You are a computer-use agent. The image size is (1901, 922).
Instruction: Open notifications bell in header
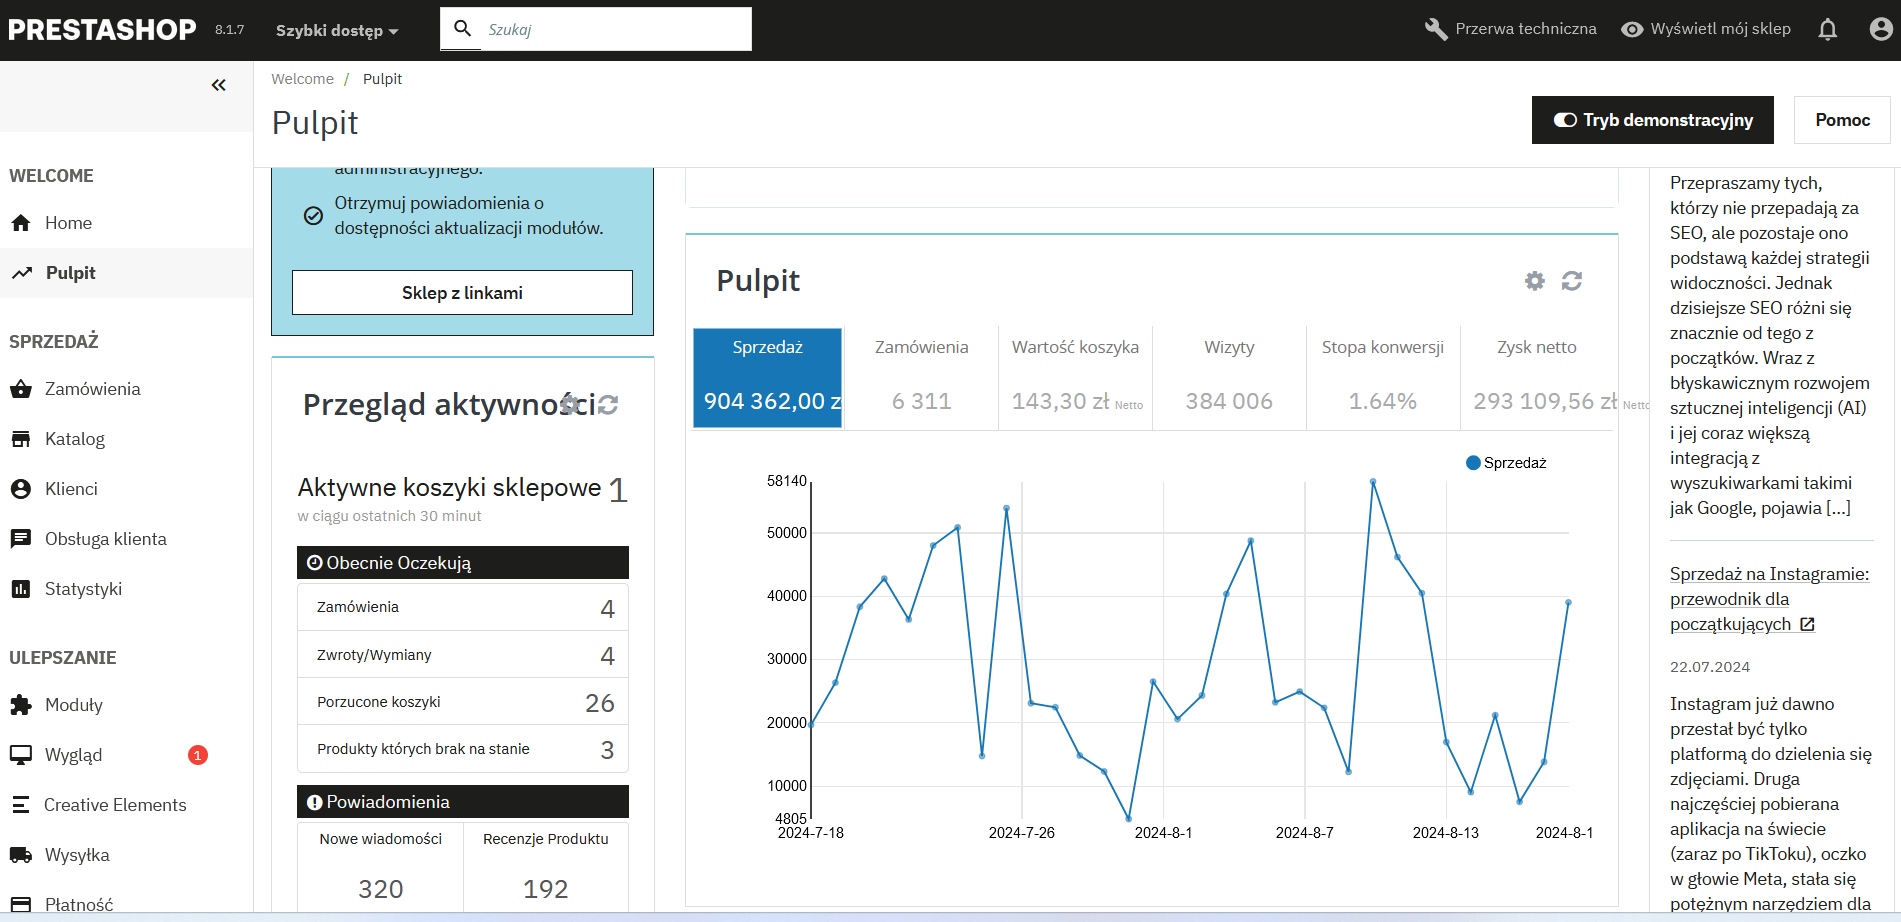pos(1827,30)
